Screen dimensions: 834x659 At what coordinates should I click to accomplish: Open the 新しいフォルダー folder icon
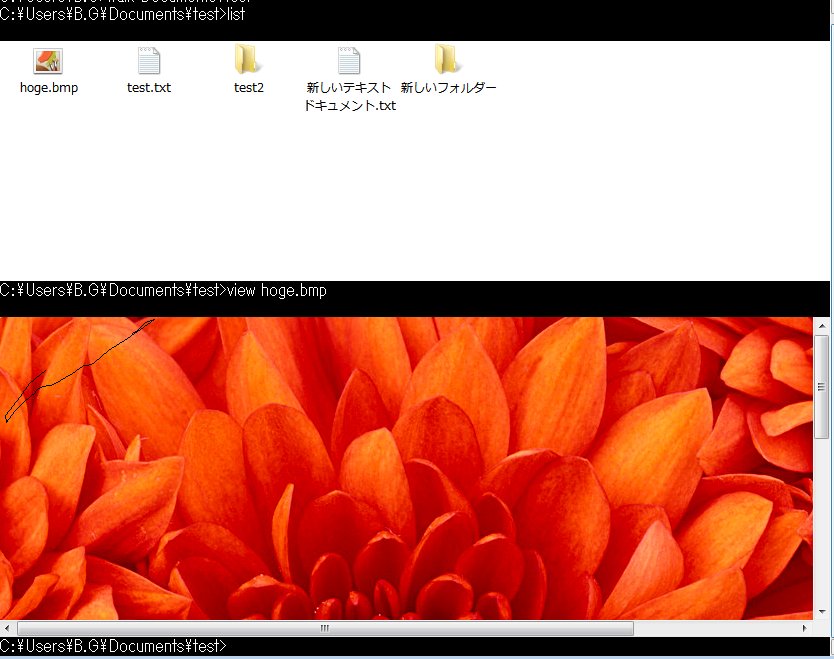pos(448,60)
